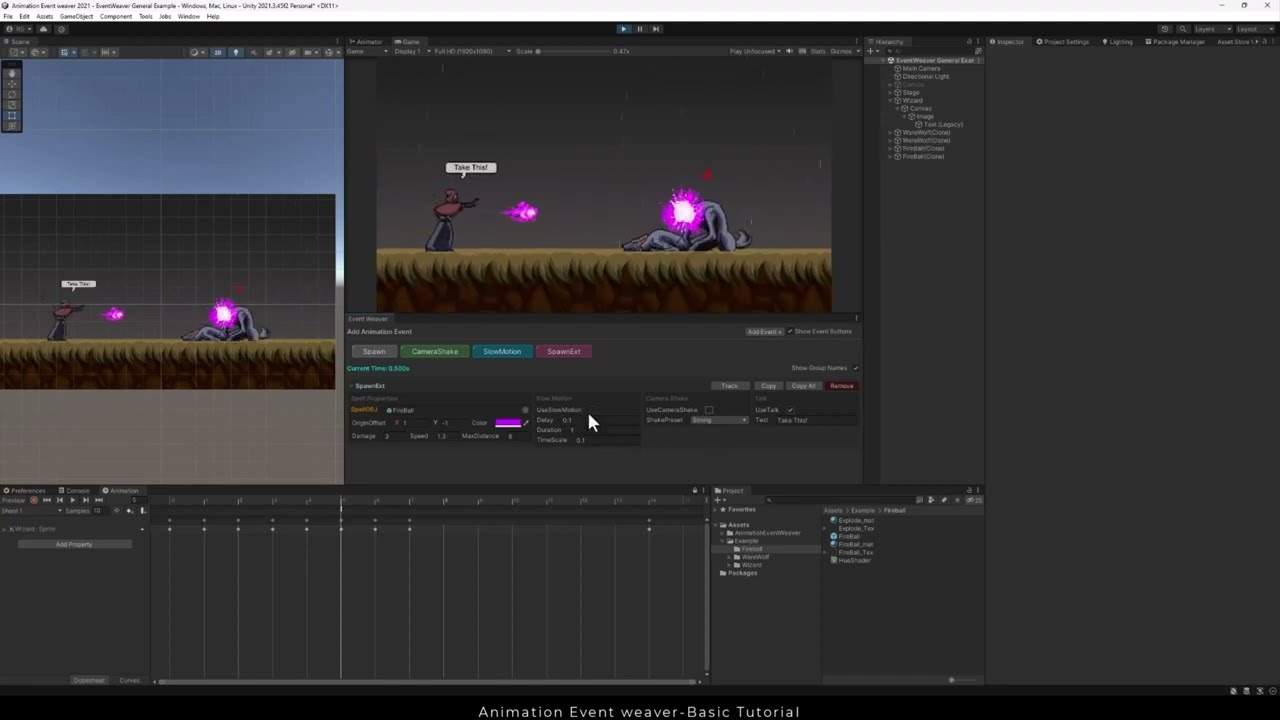Image resolution: width=1280 pixels, height=720 pixels.
Task: Open the Play Unfocused dropdown
Action: 756,52
